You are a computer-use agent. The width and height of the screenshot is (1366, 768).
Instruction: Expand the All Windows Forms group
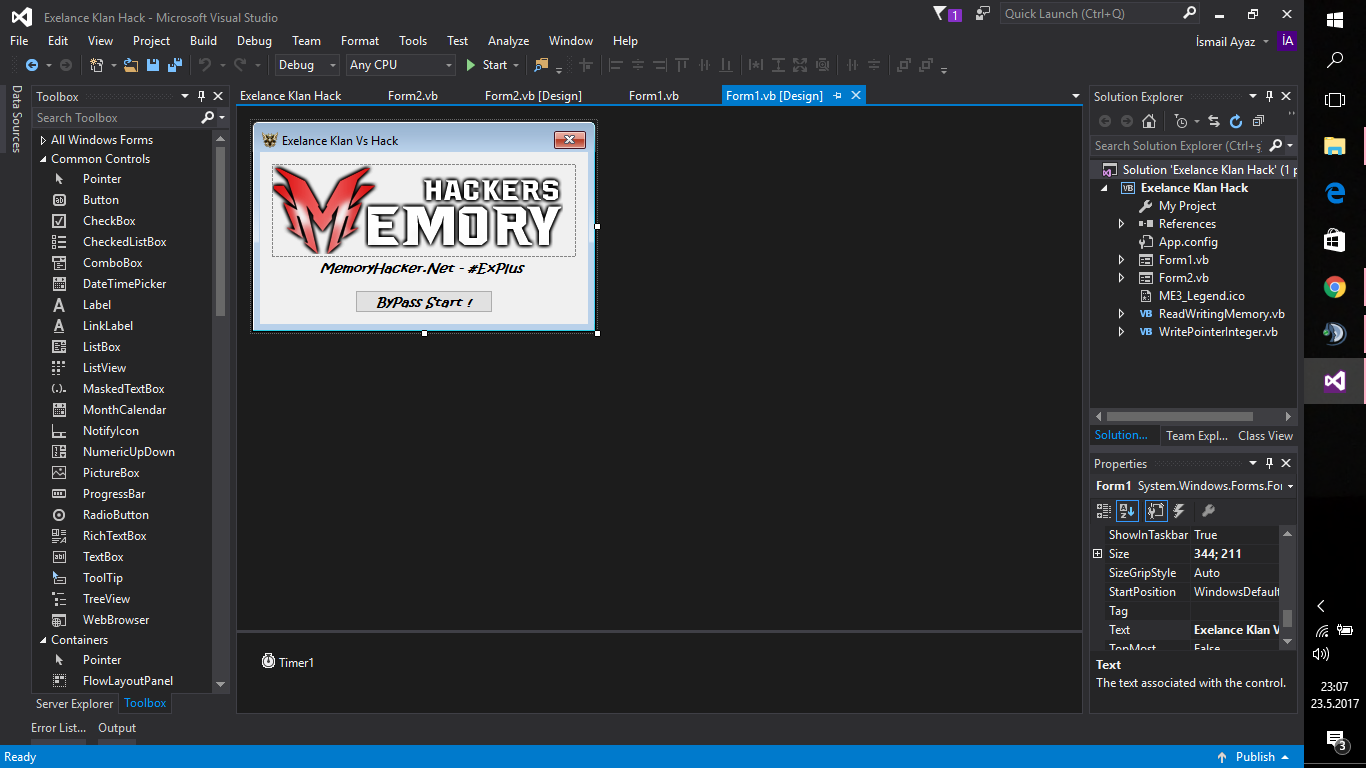pos(43,140)
